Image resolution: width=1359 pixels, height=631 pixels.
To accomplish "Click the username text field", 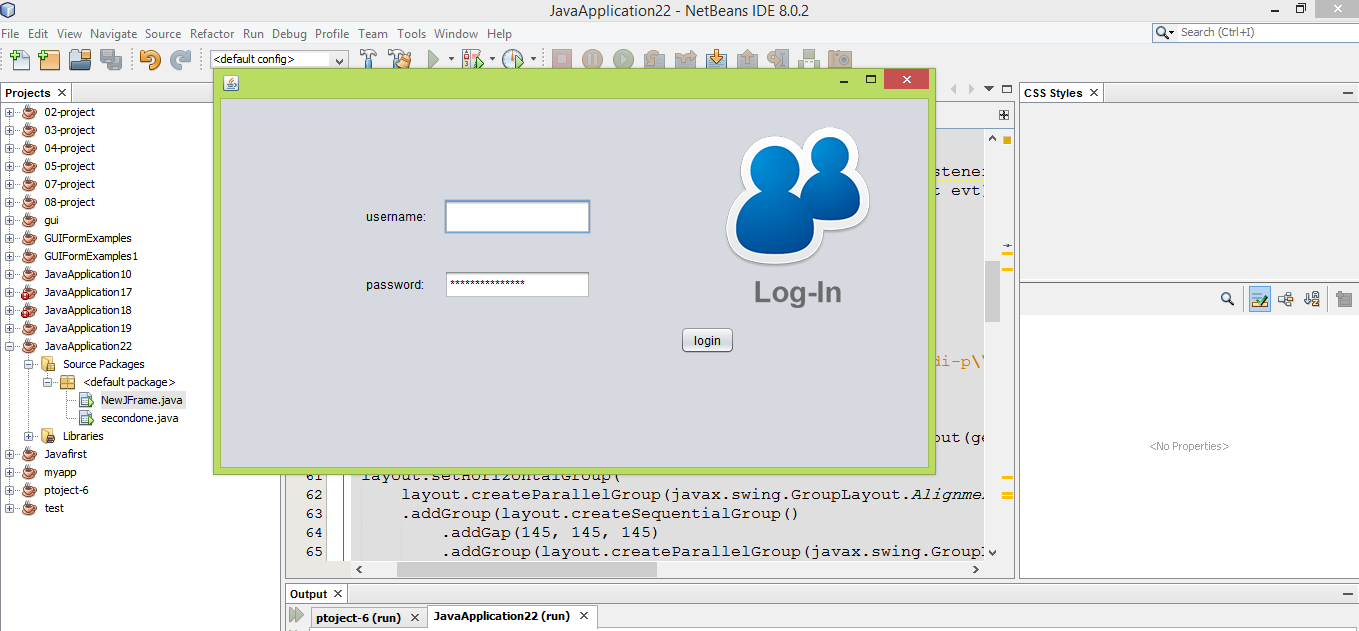I will [x=517, y=217].
